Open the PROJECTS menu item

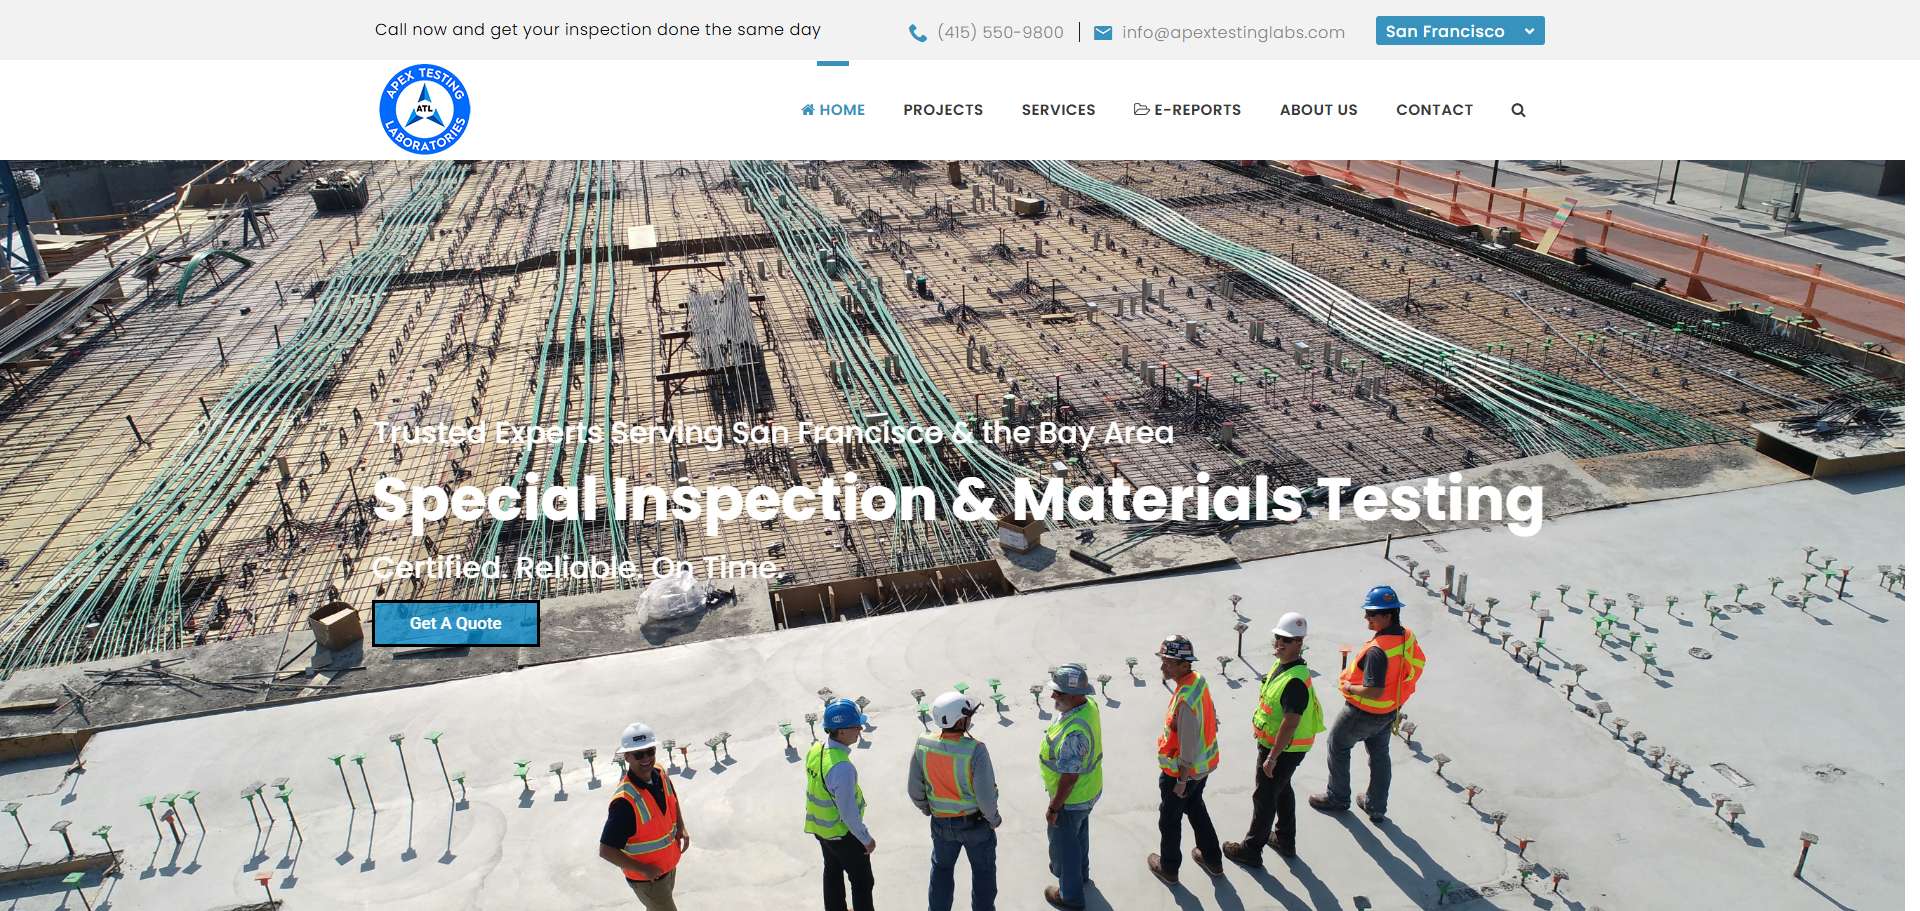[x=943, y=110]
